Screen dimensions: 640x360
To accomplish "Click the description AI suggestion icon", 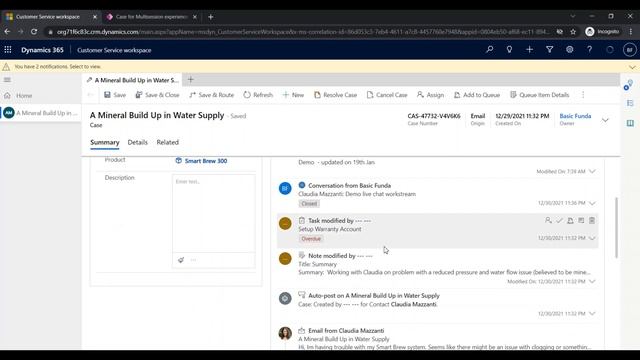I will click(x=181, y=260).
